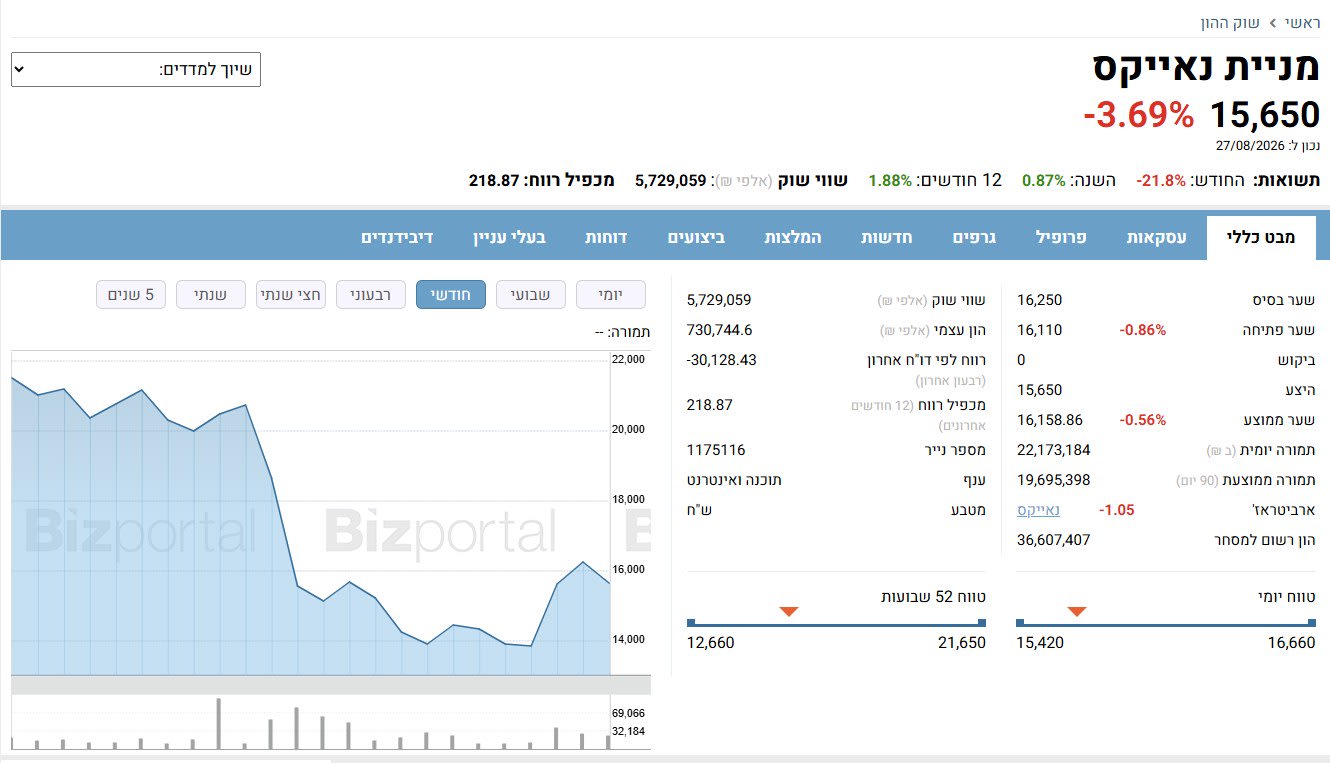Screen dimensions: 1330x763
Task: Click the gray volume bars chart
Action: [x=311, y=723]
